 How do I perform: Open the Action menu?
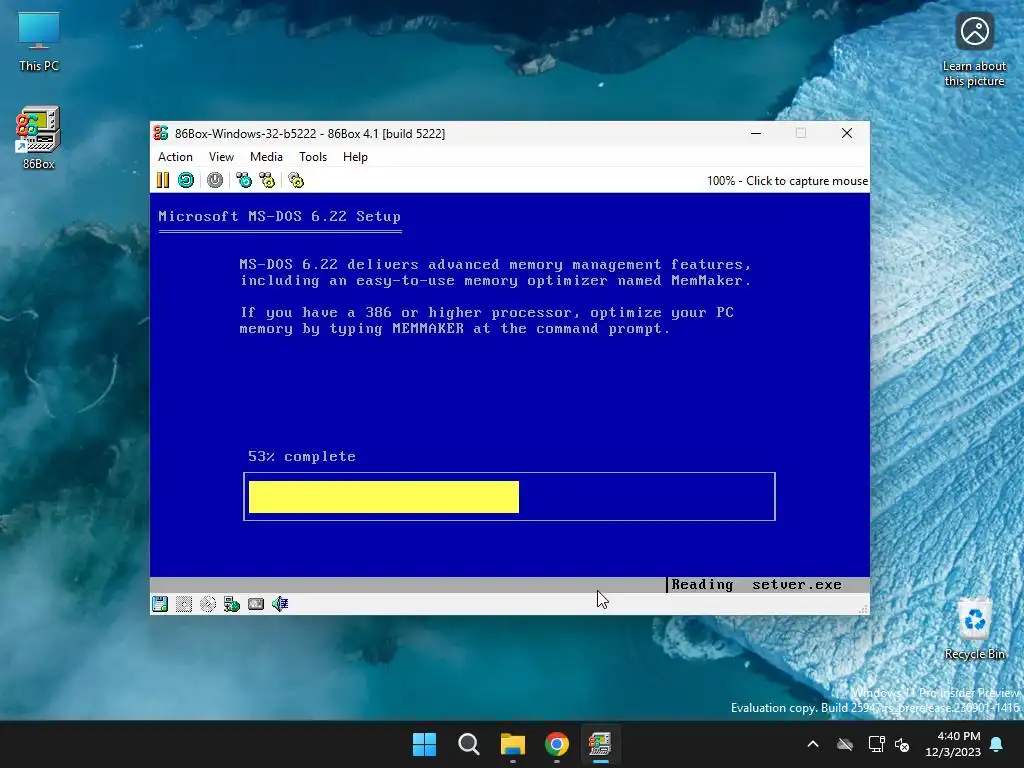[175, 157]
